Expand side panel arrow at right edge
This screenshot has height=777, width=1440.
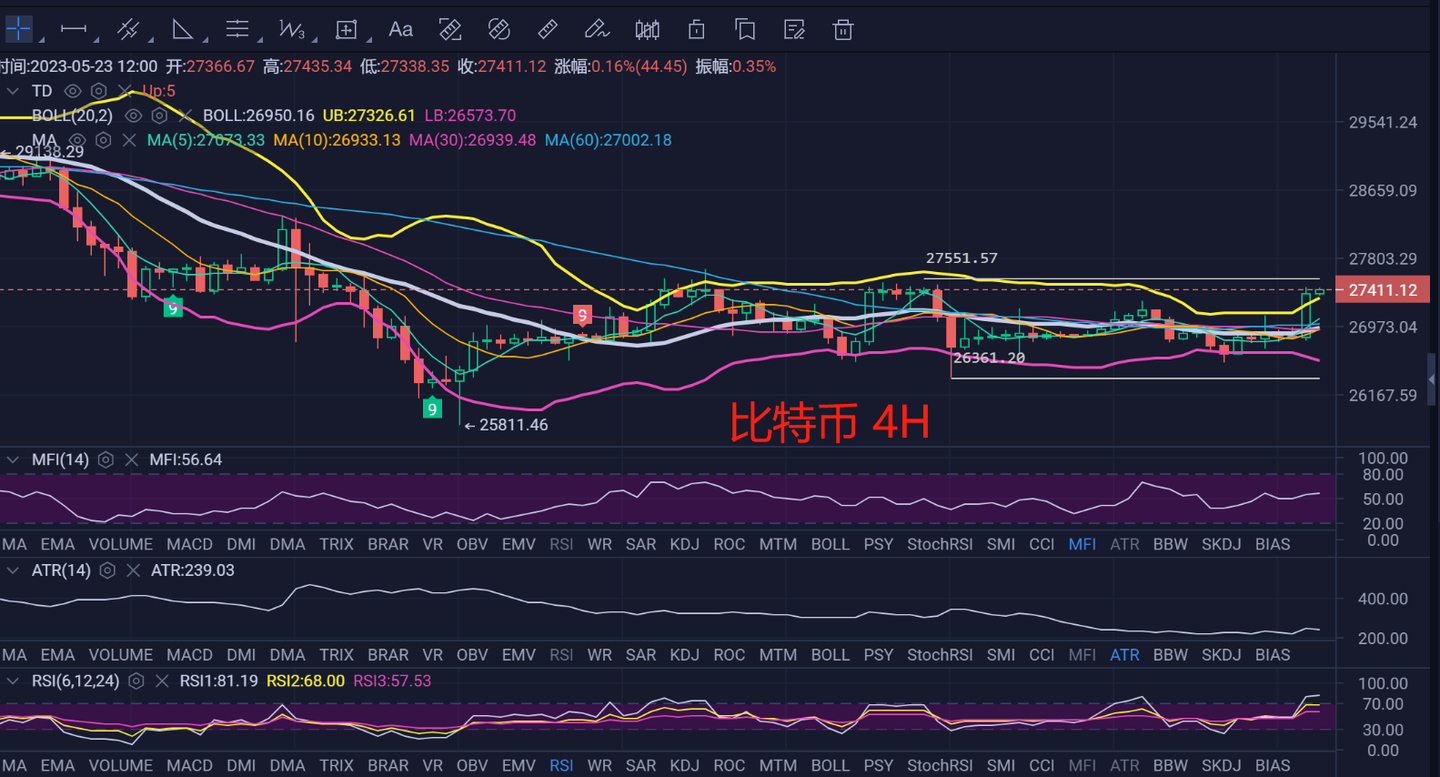1433,379
